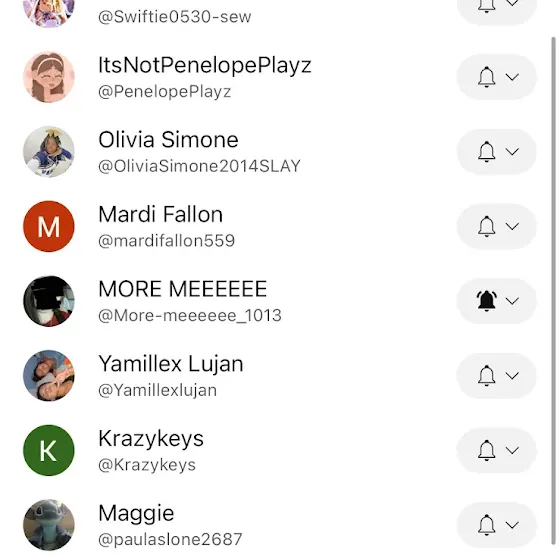Screen dimensions: 560x560
Task: Expand notification chevron for MORE MEEEEEE
Action: click(512, 301)
